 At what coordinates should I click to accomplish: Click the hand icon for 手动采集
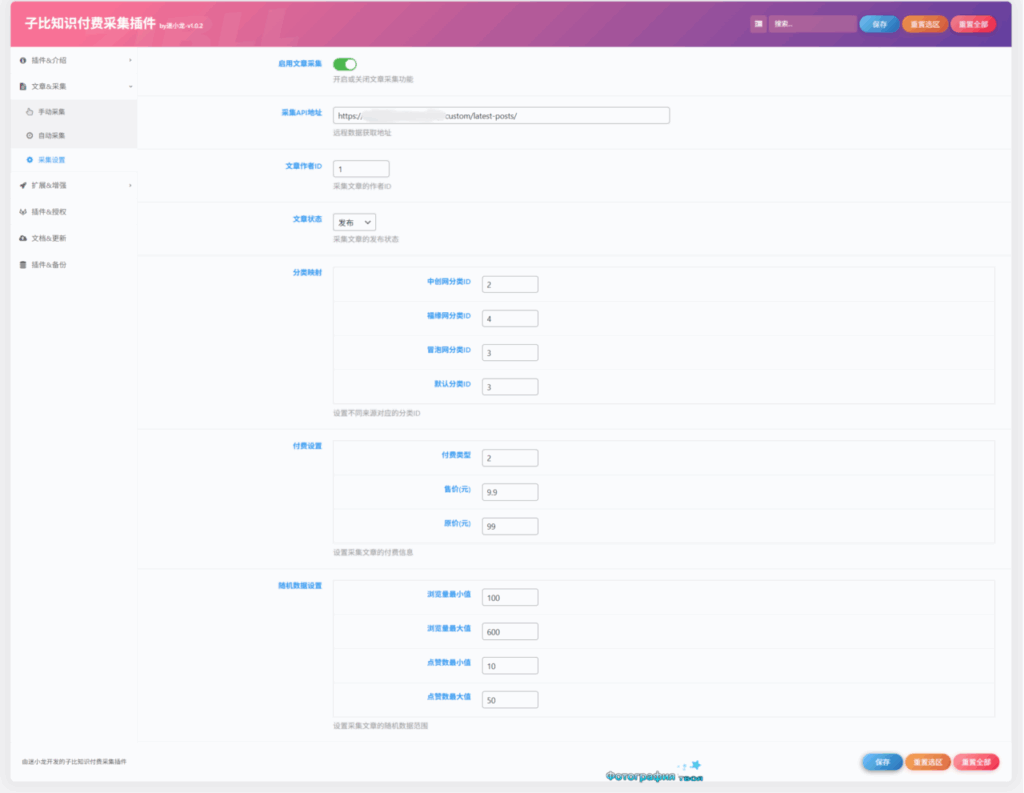coord(30,112)
